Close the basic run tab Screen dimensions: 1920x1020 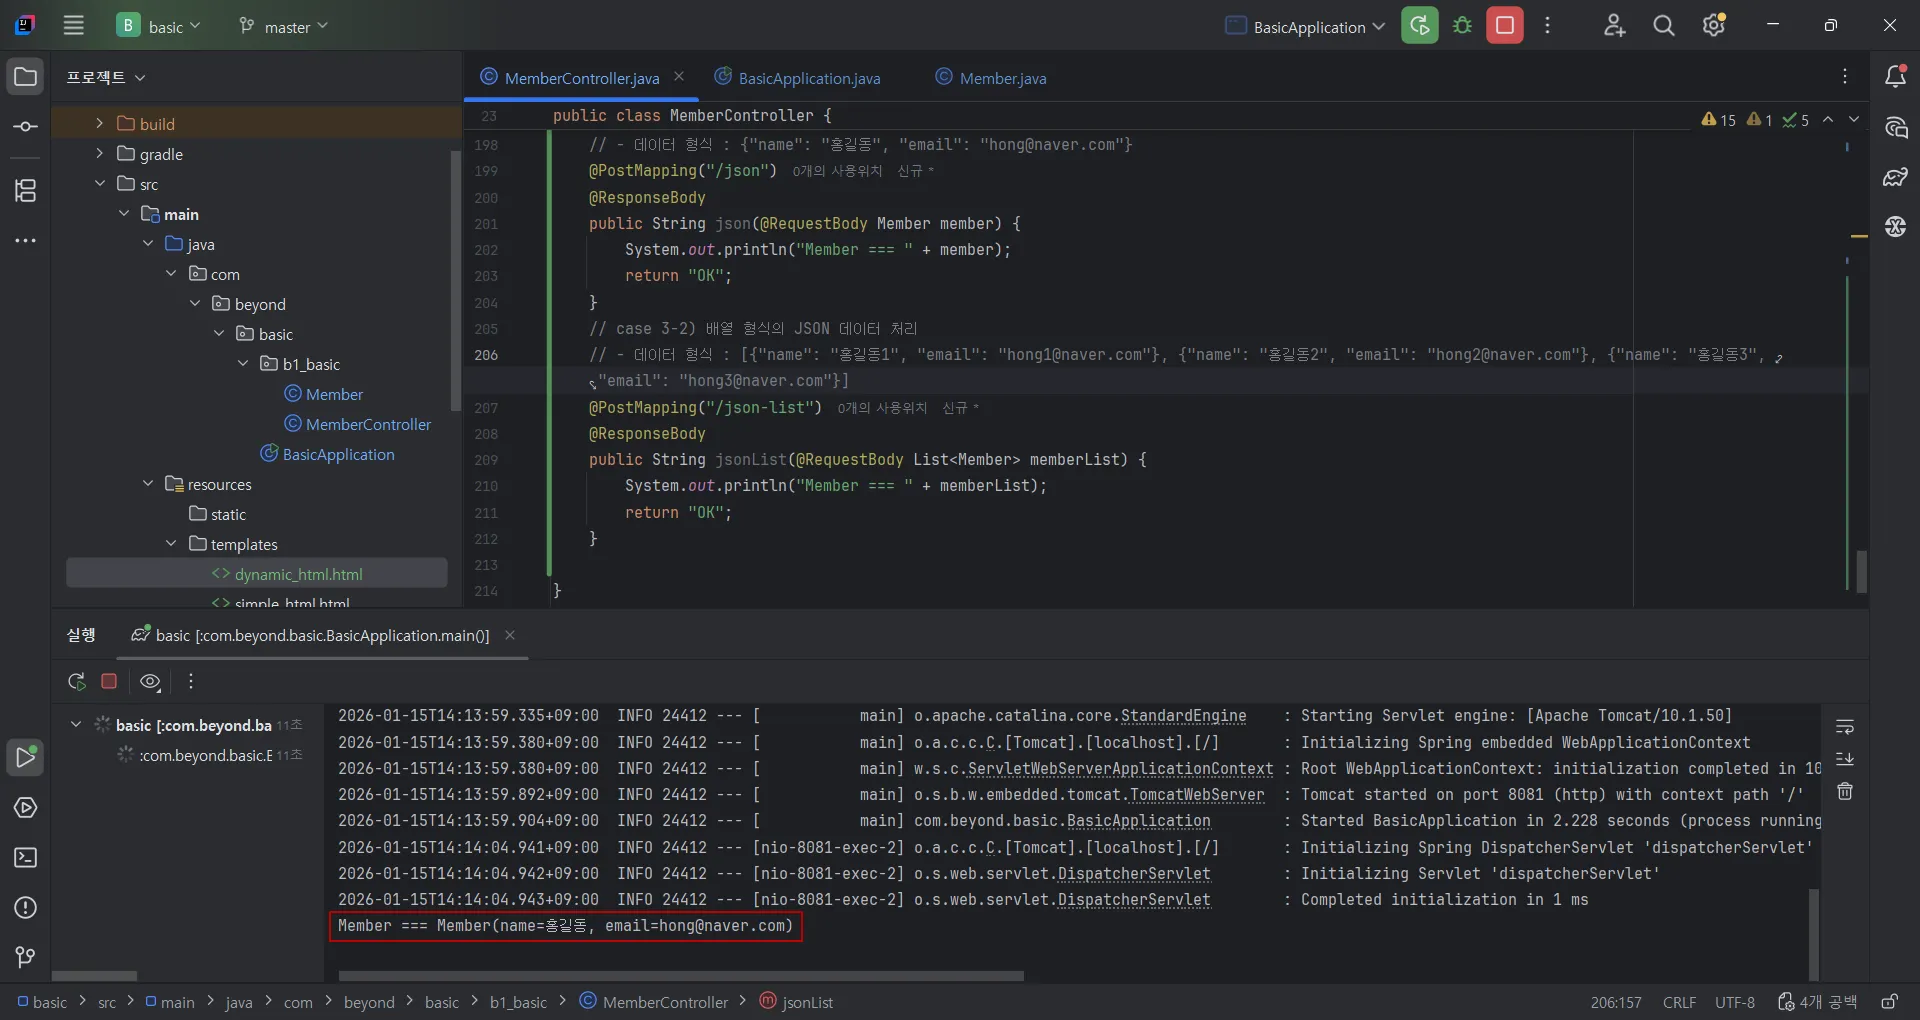click(510, 635)
